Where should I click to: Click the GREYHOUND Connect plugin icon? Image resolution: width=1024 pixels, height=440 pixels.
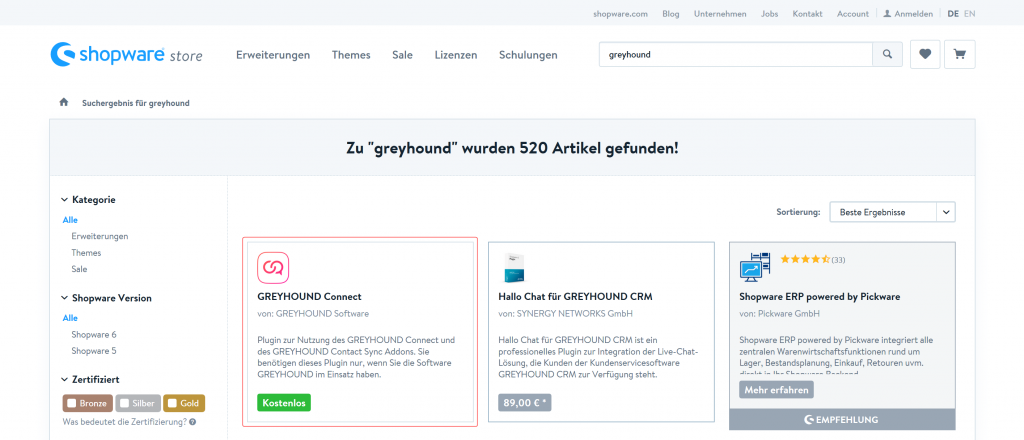coord(273,268)
